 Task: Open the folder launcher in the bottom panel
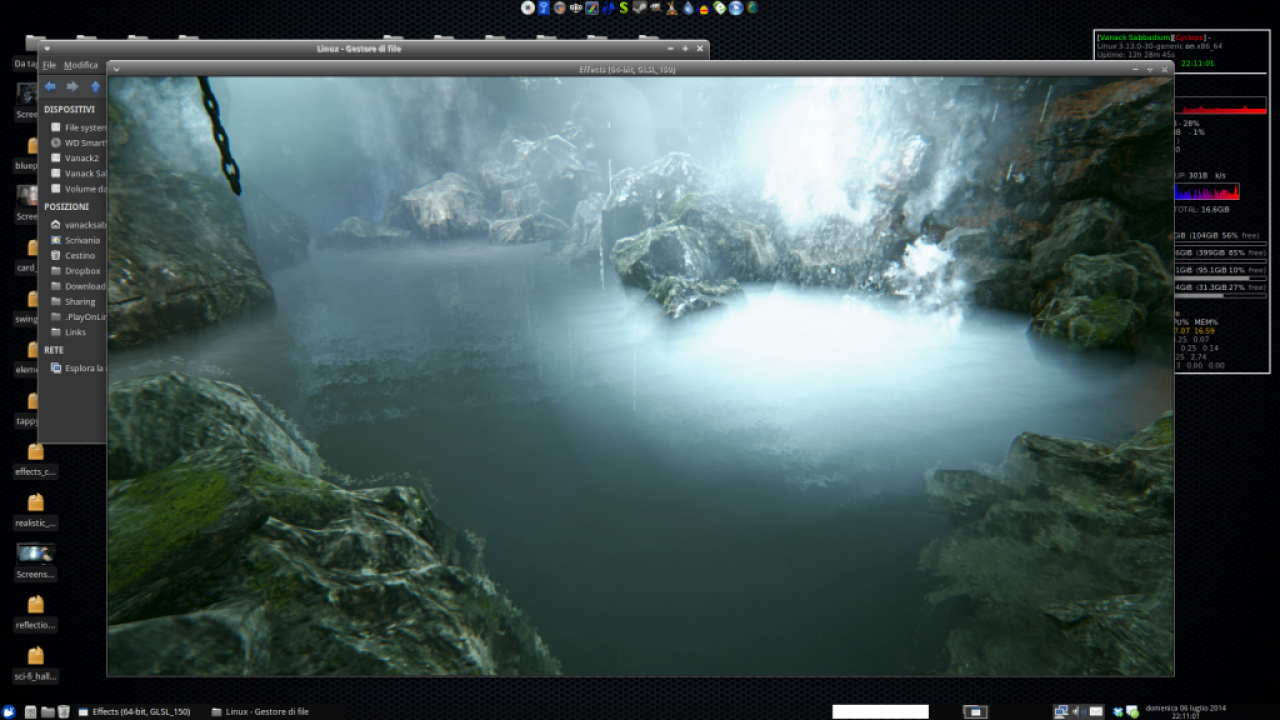[47, 712]
